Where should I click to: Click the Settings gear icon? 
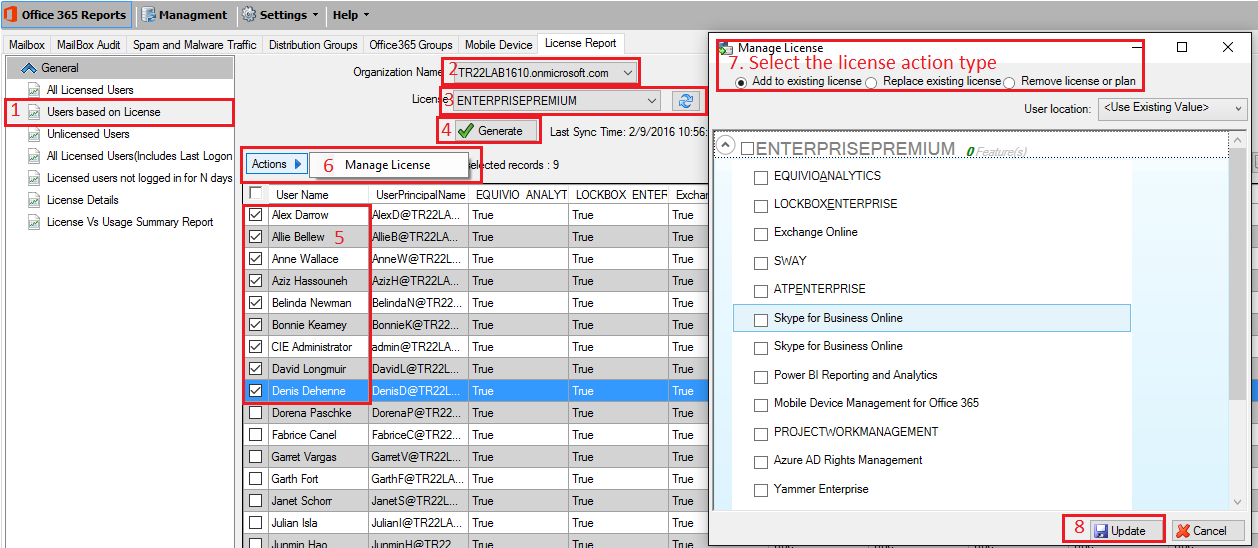point(248,15)
